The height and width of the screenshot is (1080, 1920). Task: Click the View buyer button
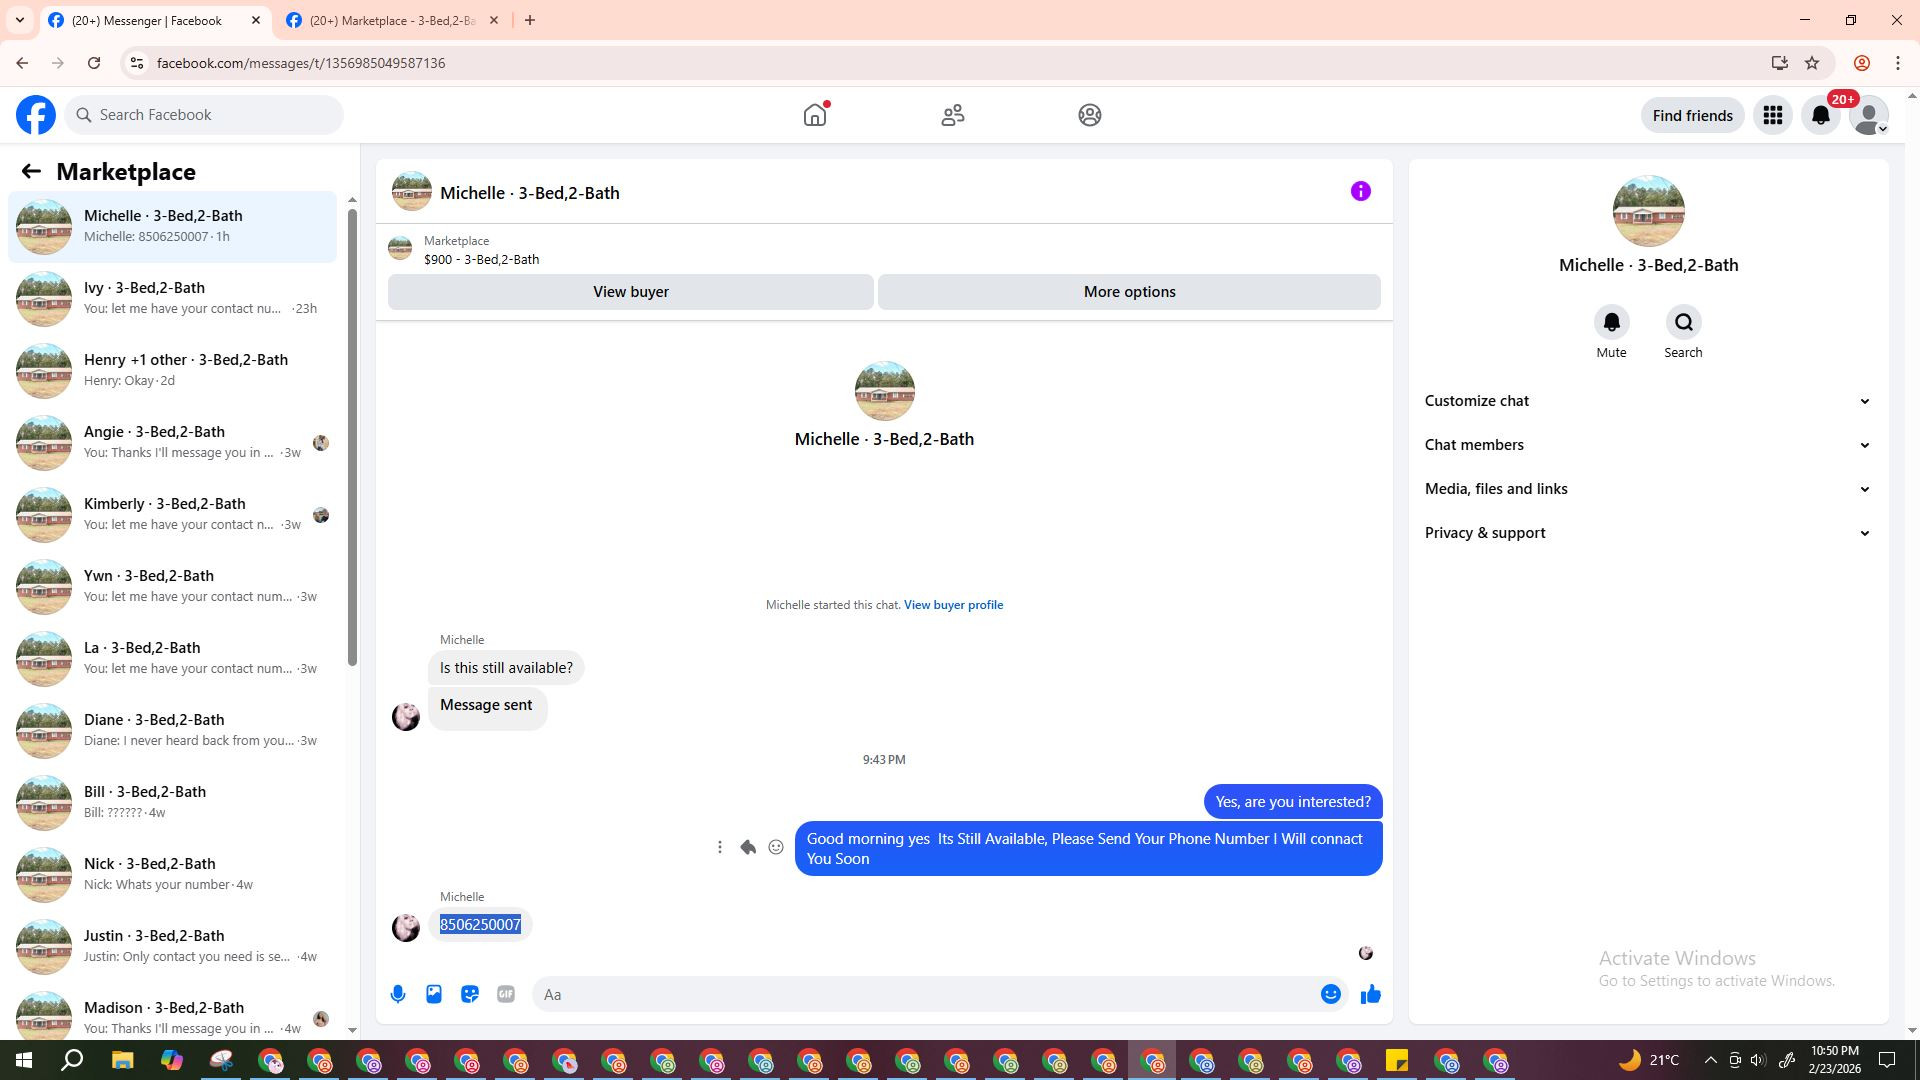point(630,292)
